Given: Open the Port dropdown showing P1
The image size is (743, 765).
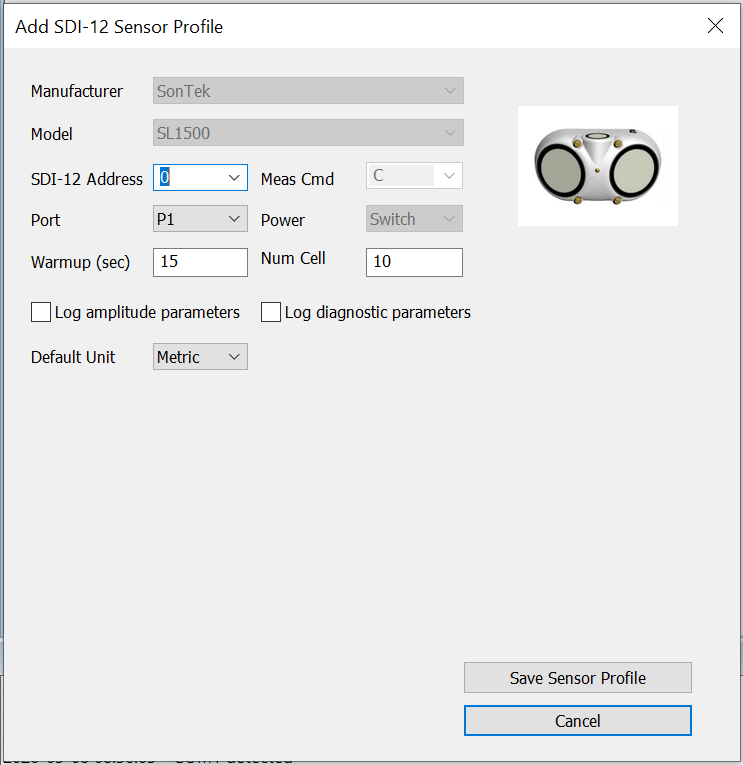Looking at the screenshot, I should pos(200,219).
